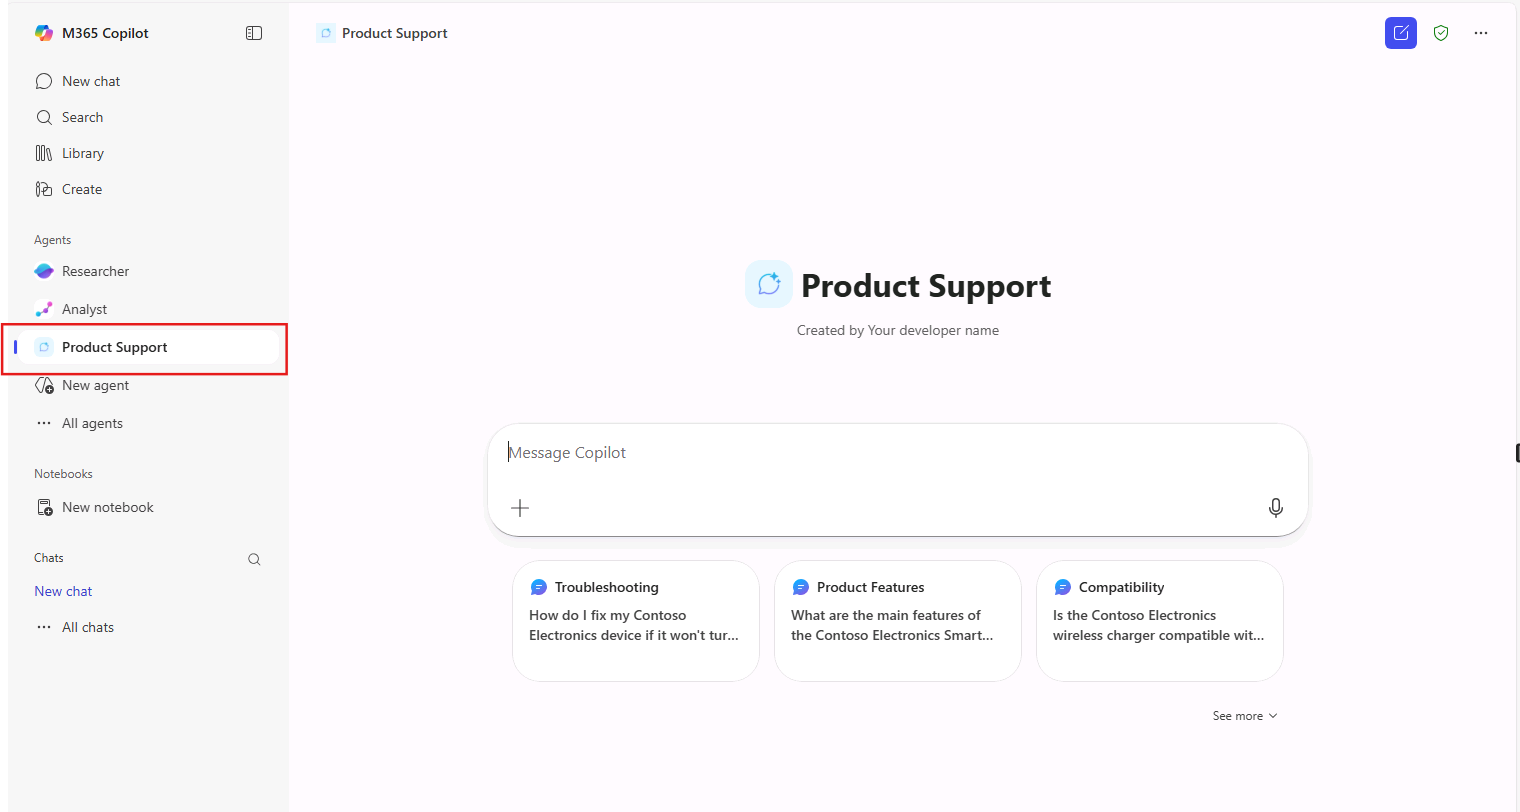Click the New agent icon
Image resolution: width=1520 pixels, height=812 pixels.
(44, 385)
